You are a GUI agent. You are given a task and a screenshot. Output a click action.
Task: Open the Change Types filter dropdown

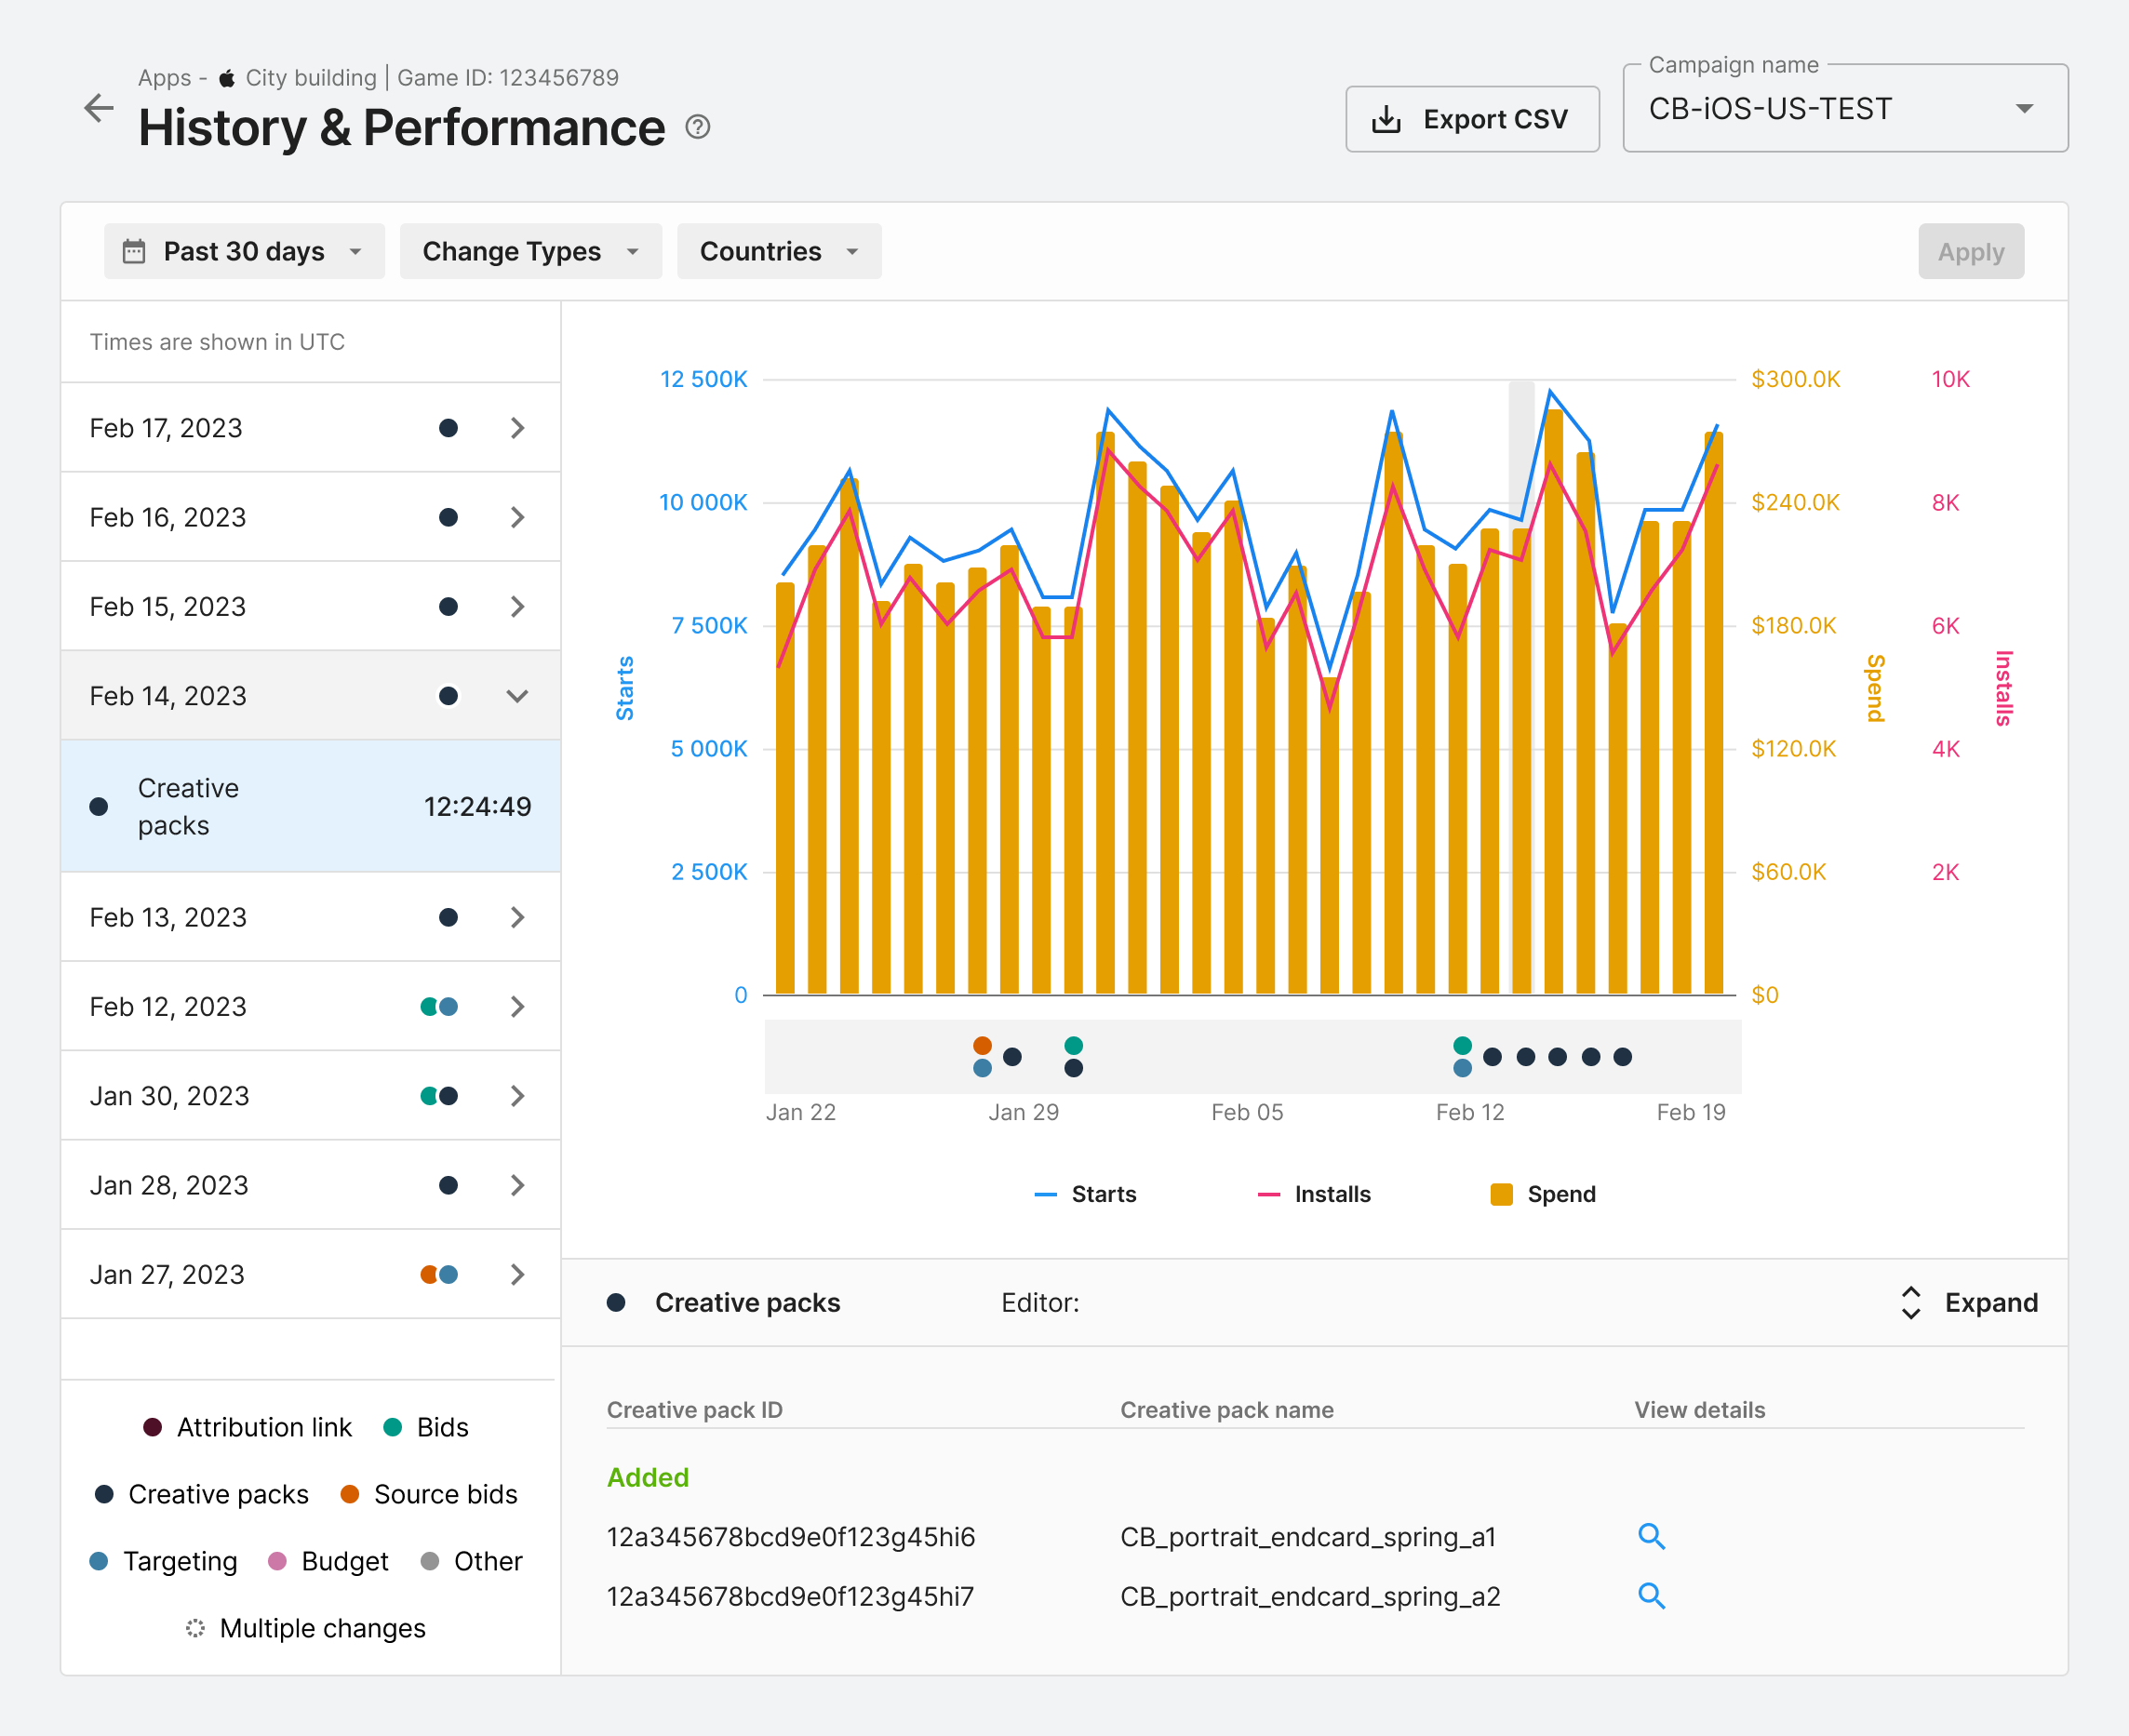pos(531,251)
